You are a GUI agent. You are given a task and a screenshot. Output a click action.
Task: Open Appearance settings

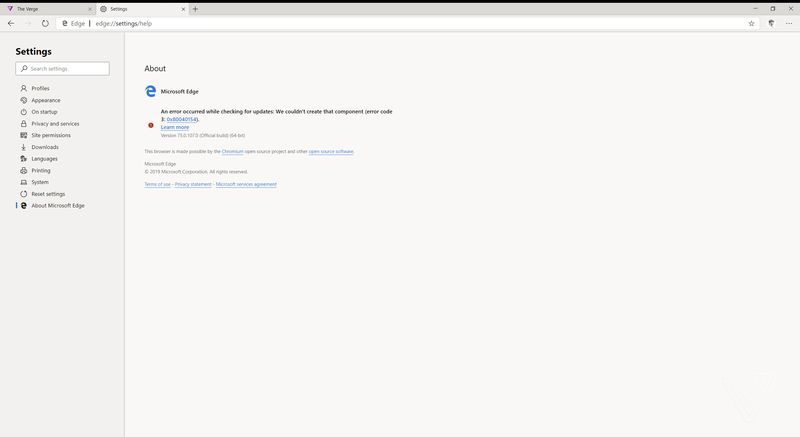(x=45, y=100)
